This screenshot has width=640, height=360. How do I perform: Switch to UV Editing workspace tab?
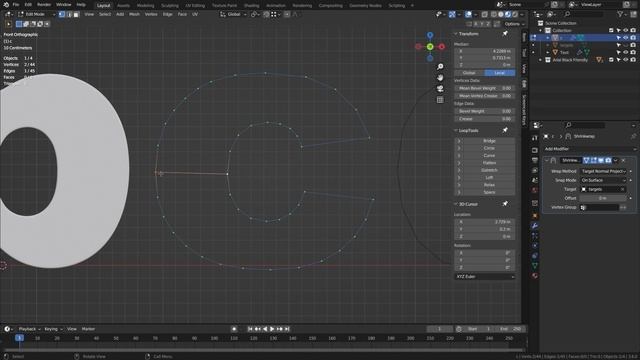pos(195,6)
